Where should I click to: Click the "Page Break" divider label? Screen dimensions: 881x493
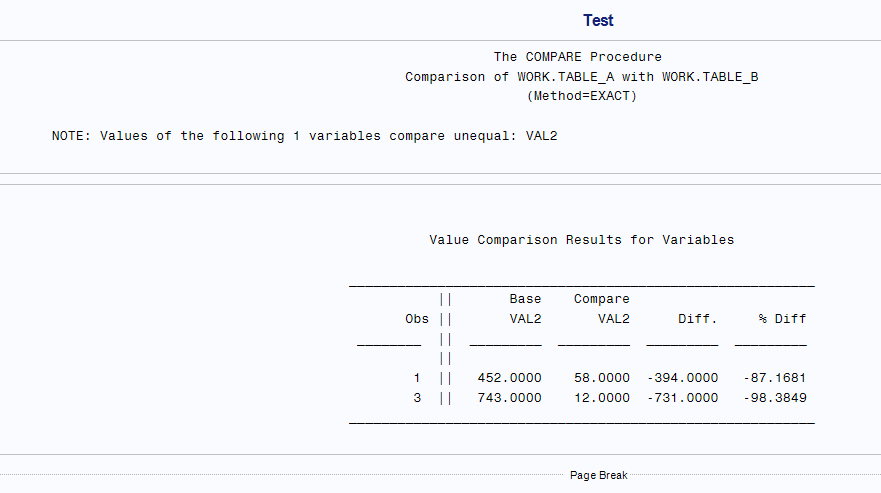click(x=598, y=476)
